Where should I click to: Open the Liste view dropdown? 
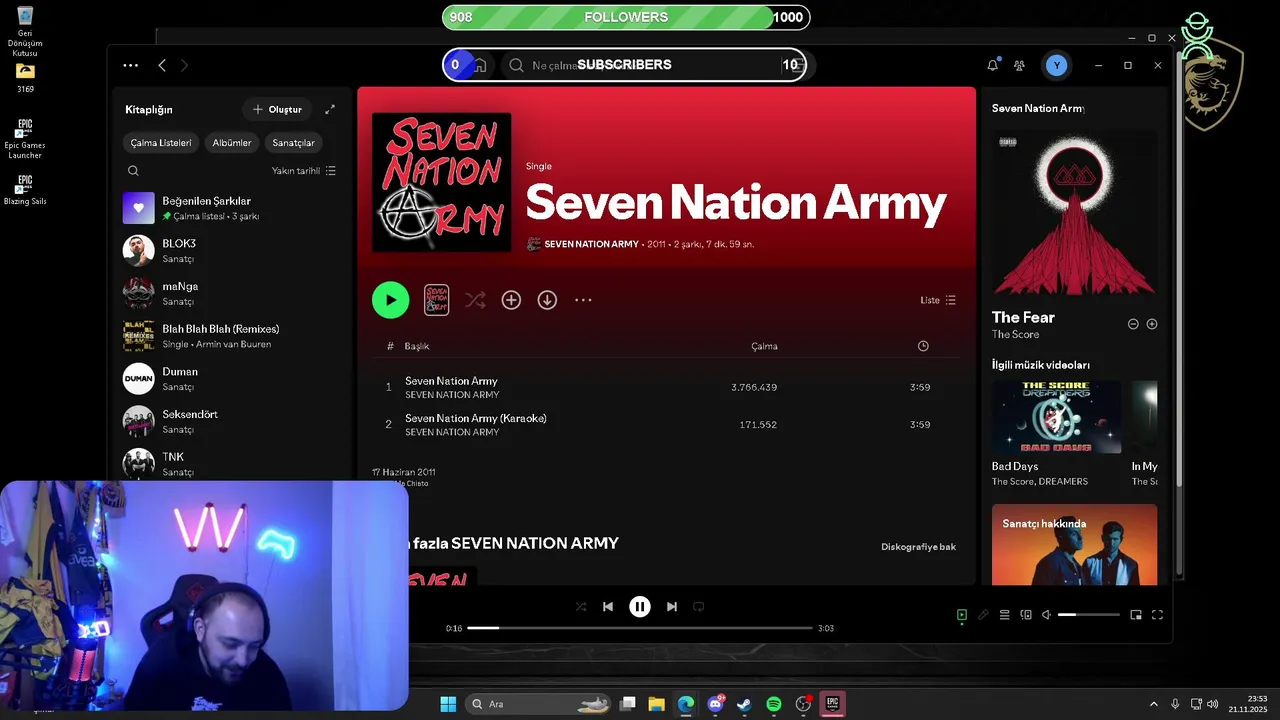pyautogui.click(x=938, y=300)
